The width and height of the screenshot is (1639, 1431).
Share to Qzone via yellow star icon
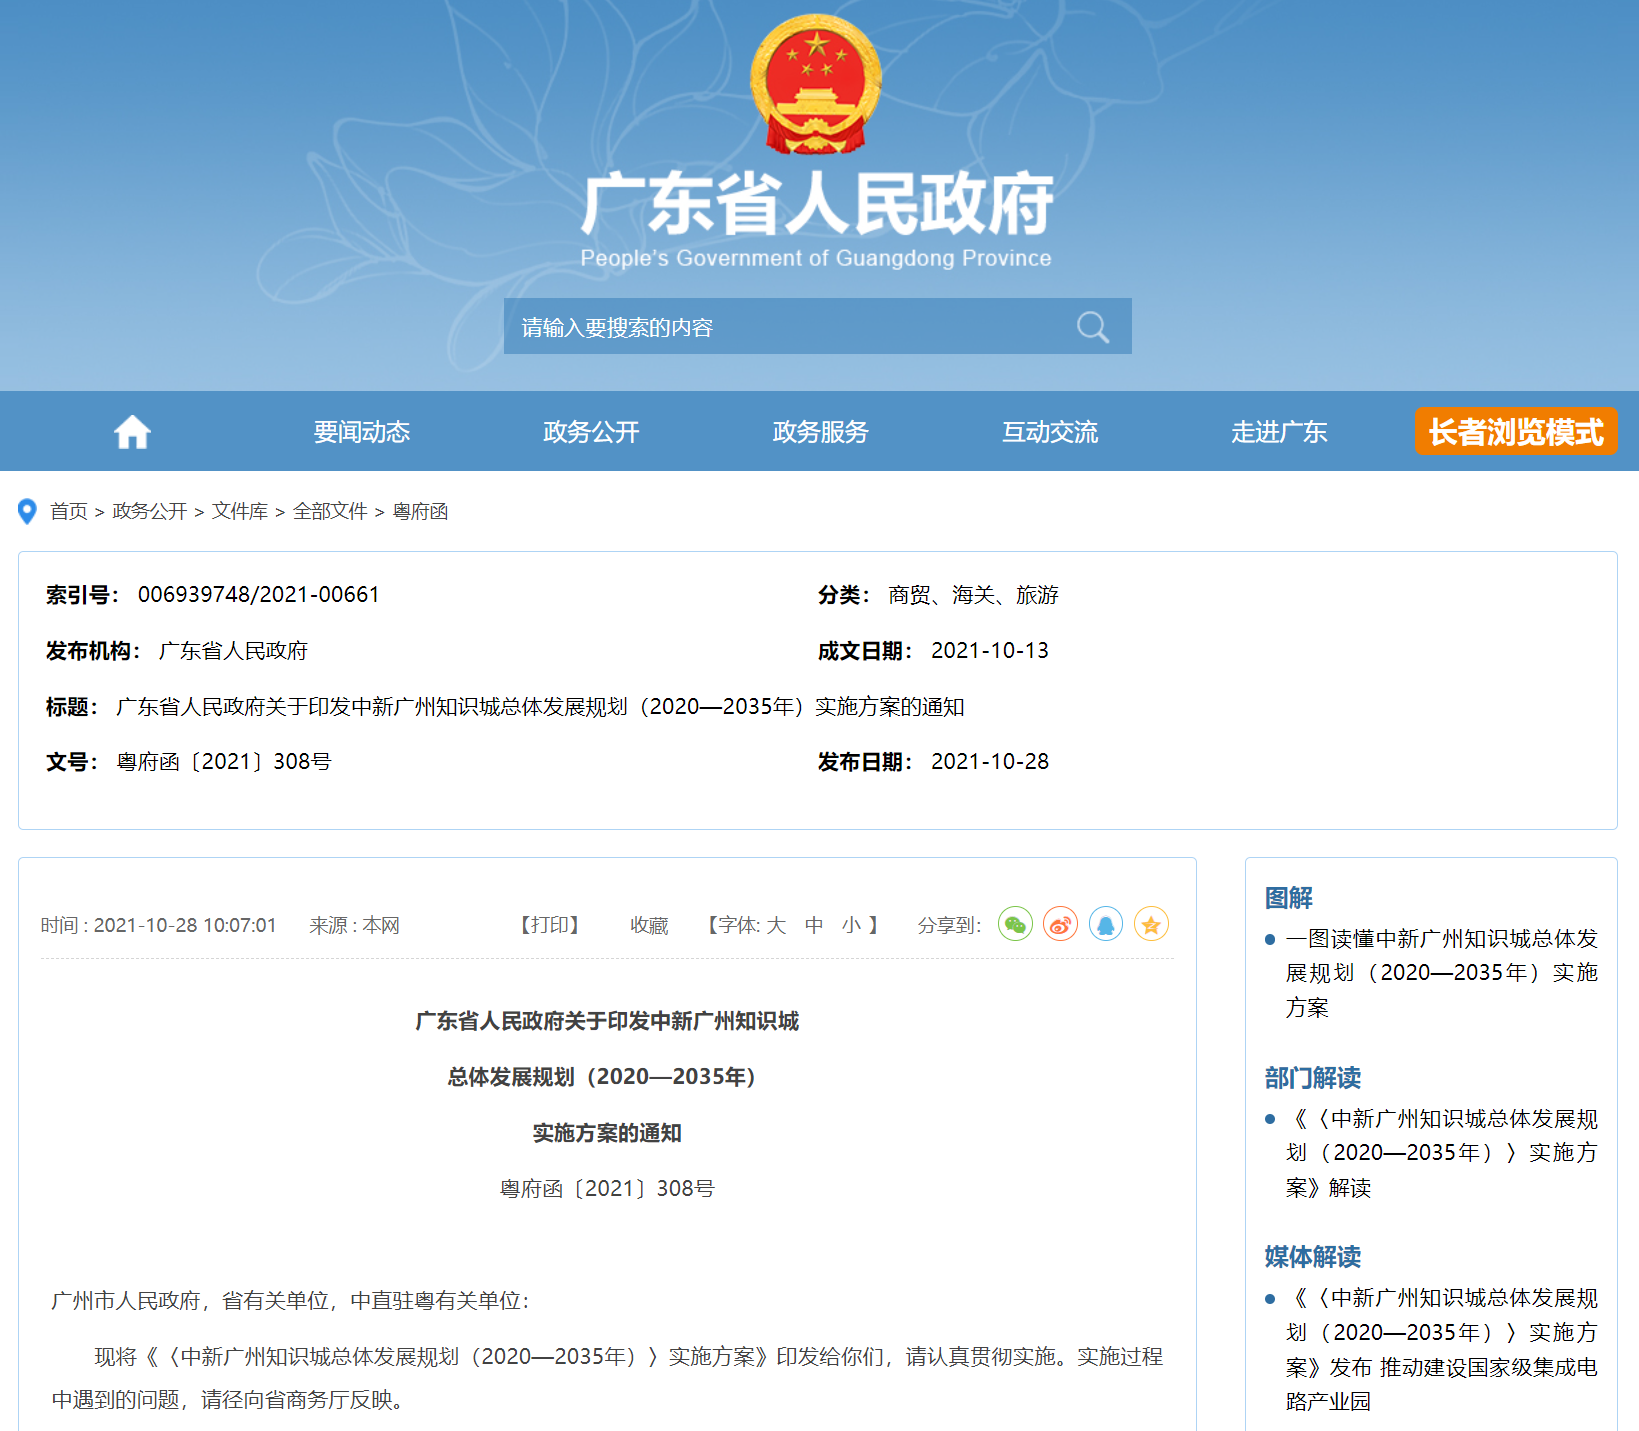pos(1151,924)
